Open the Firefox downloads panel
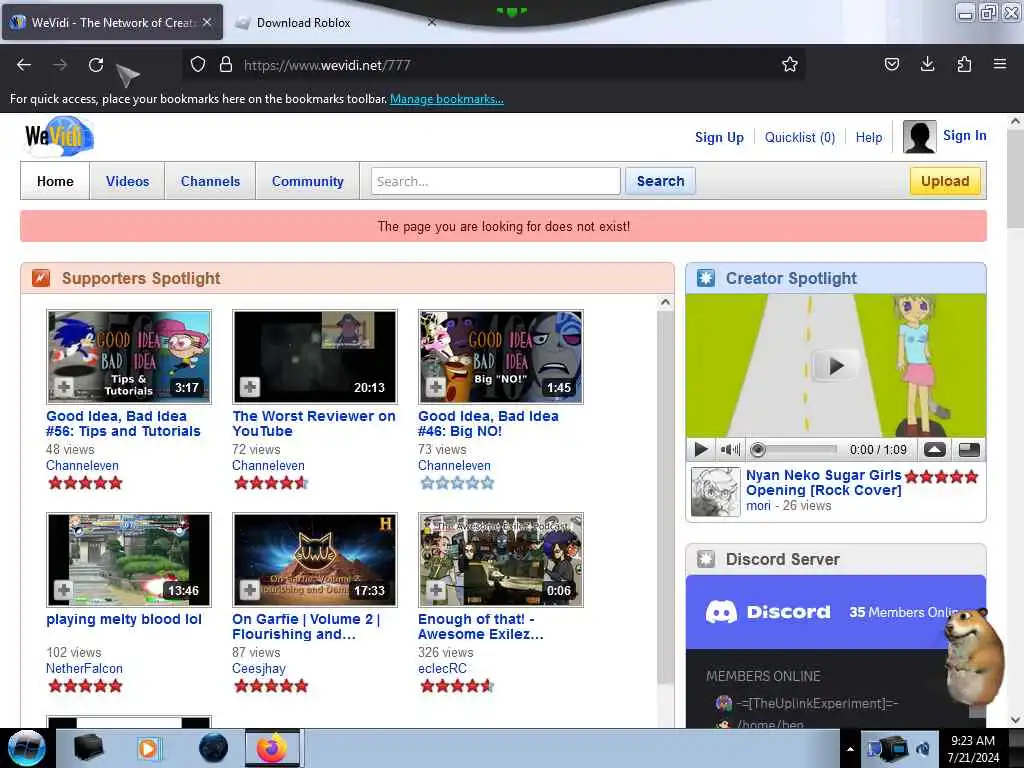The height and width of the screenshot is (768, 1024). 927,64
